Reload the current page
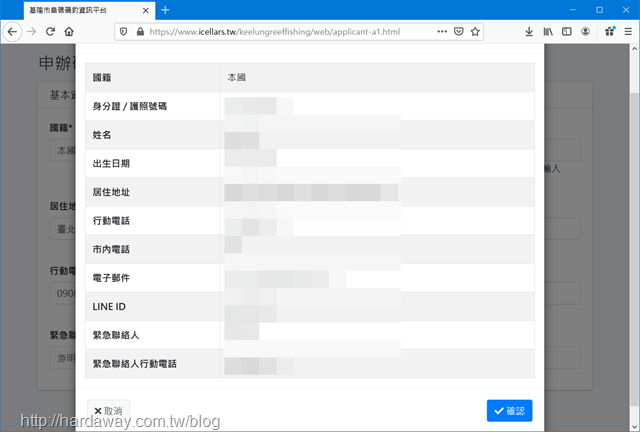Screen dimensions: 640x432 click(x=50, y=31)
